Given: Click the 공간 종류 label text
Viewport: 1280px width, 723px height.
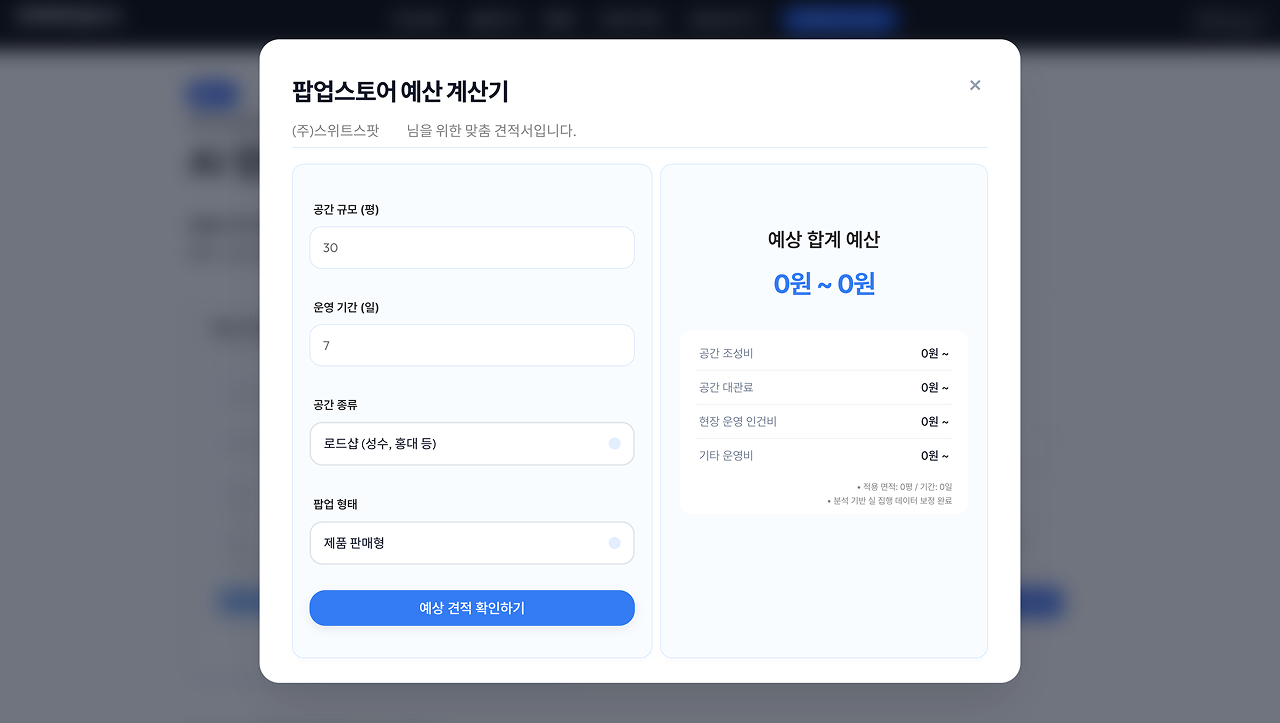Looking at the screenshot, I should pos(335,405).
